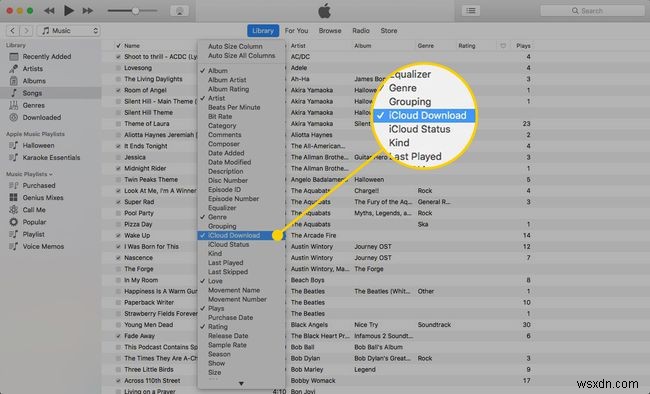Image resolution: width=650 pixels, height=394 pixels.
Task: Toggle iCloud Download column in menu
Action: coord(241,236)
